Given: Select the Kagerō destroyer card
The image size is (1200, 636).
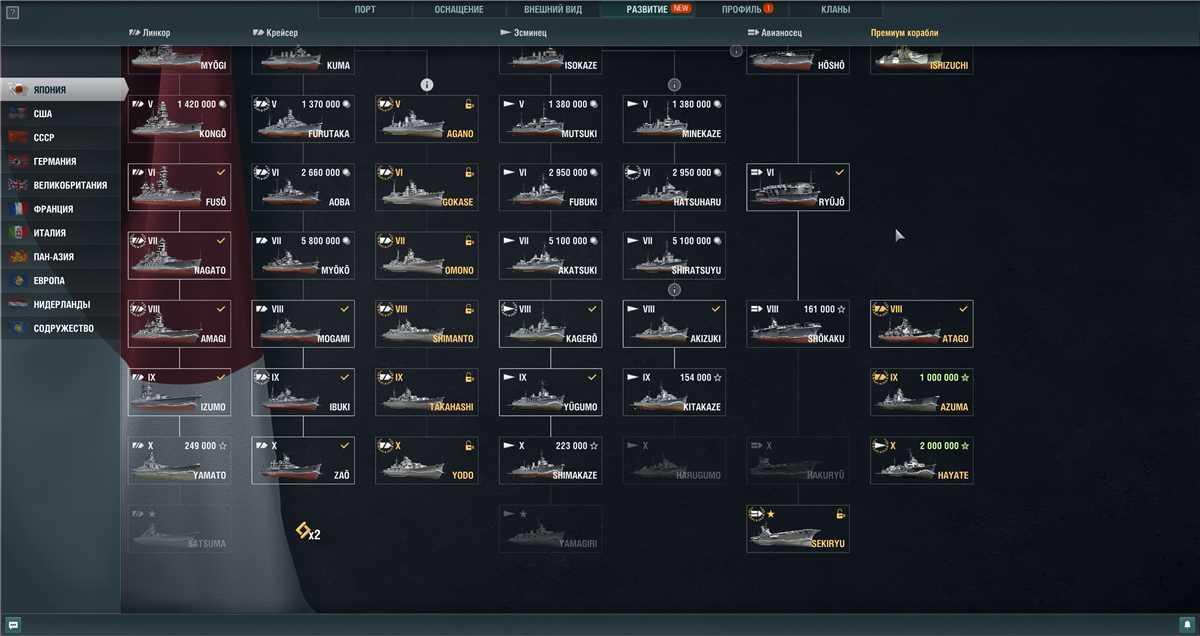Looking at the screenshot, I should [x=551, y=324].
